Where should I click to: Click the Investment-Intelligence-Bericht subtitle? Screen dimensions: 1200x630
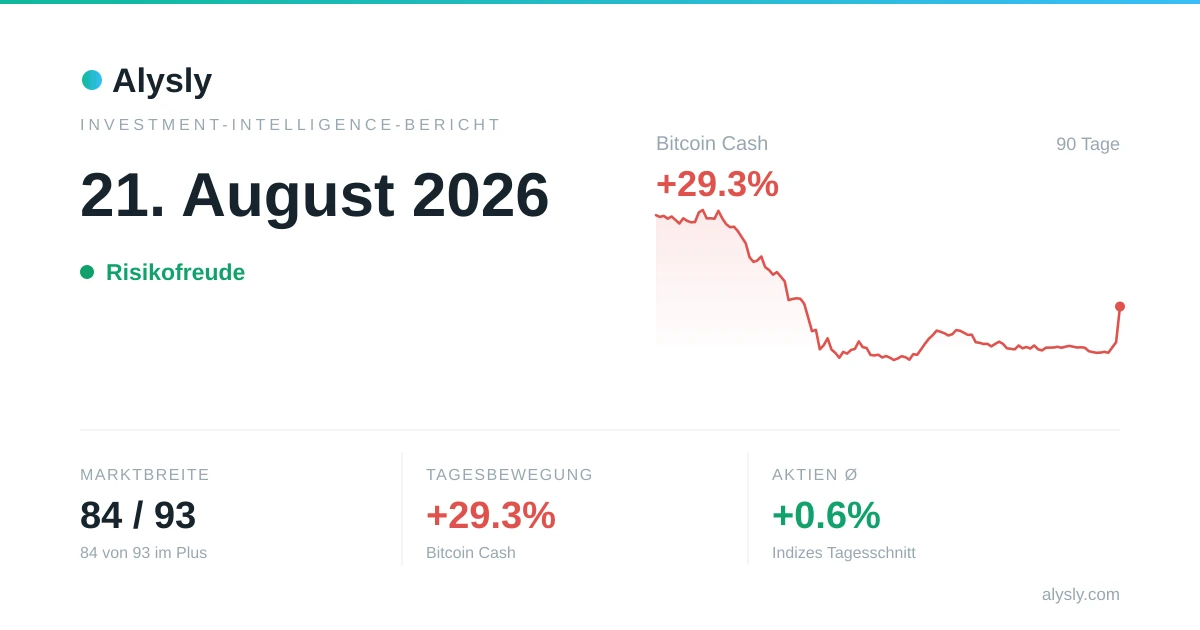click(x=290, y=125)
